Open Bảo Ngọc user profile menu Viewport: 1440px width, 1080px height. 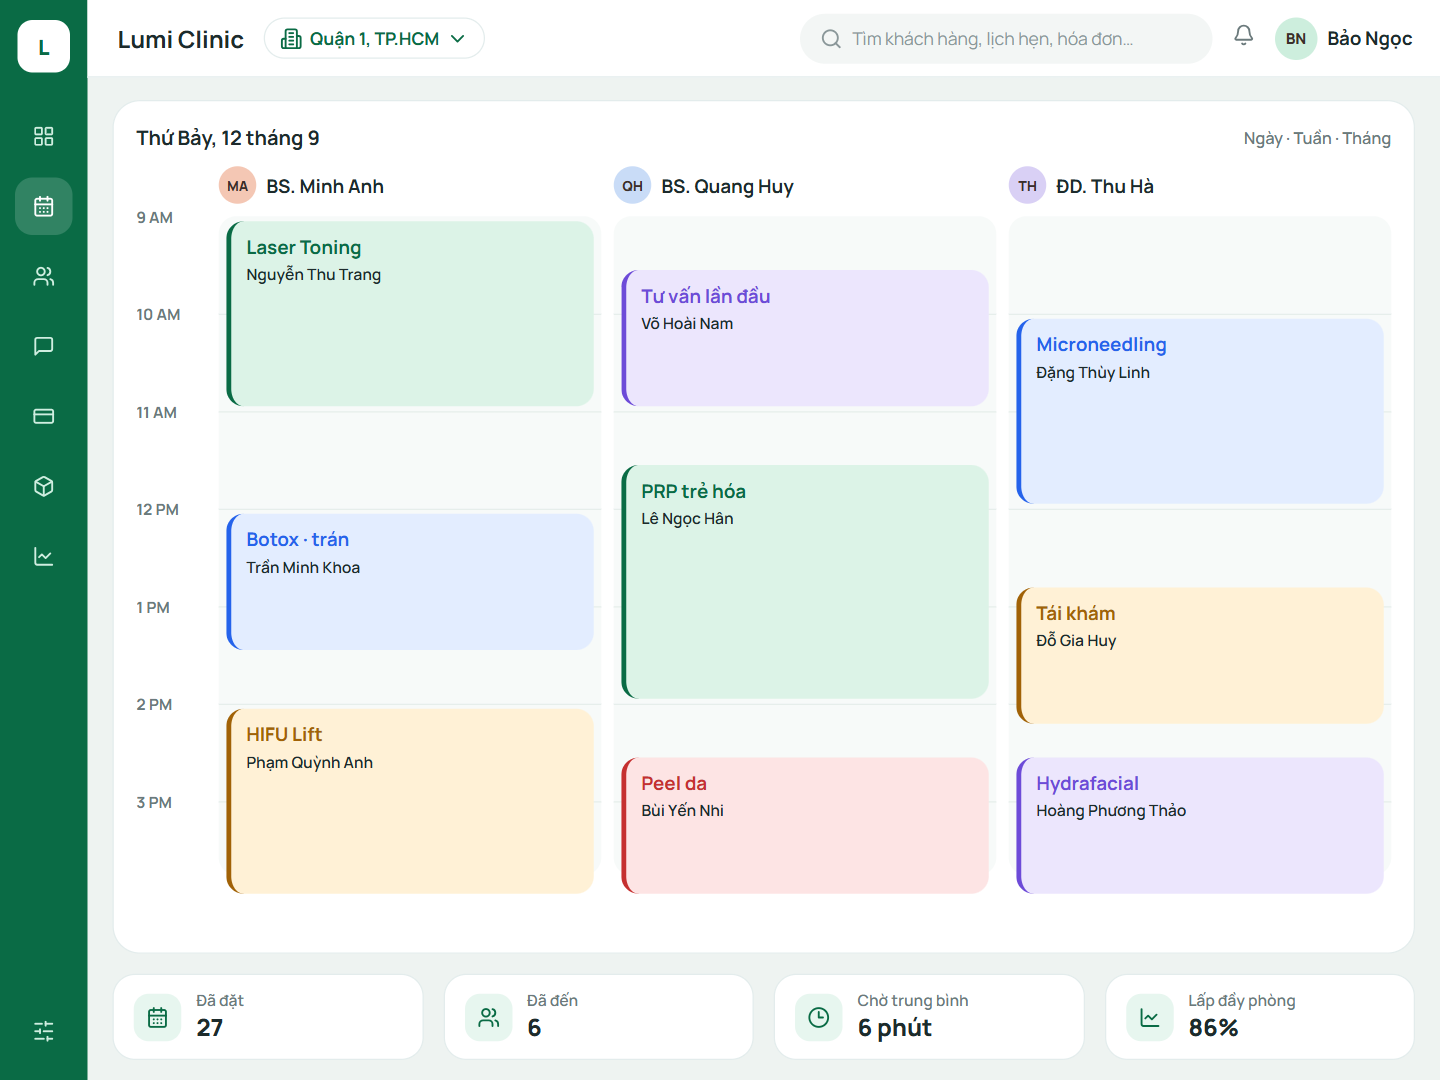(1344, 38)
